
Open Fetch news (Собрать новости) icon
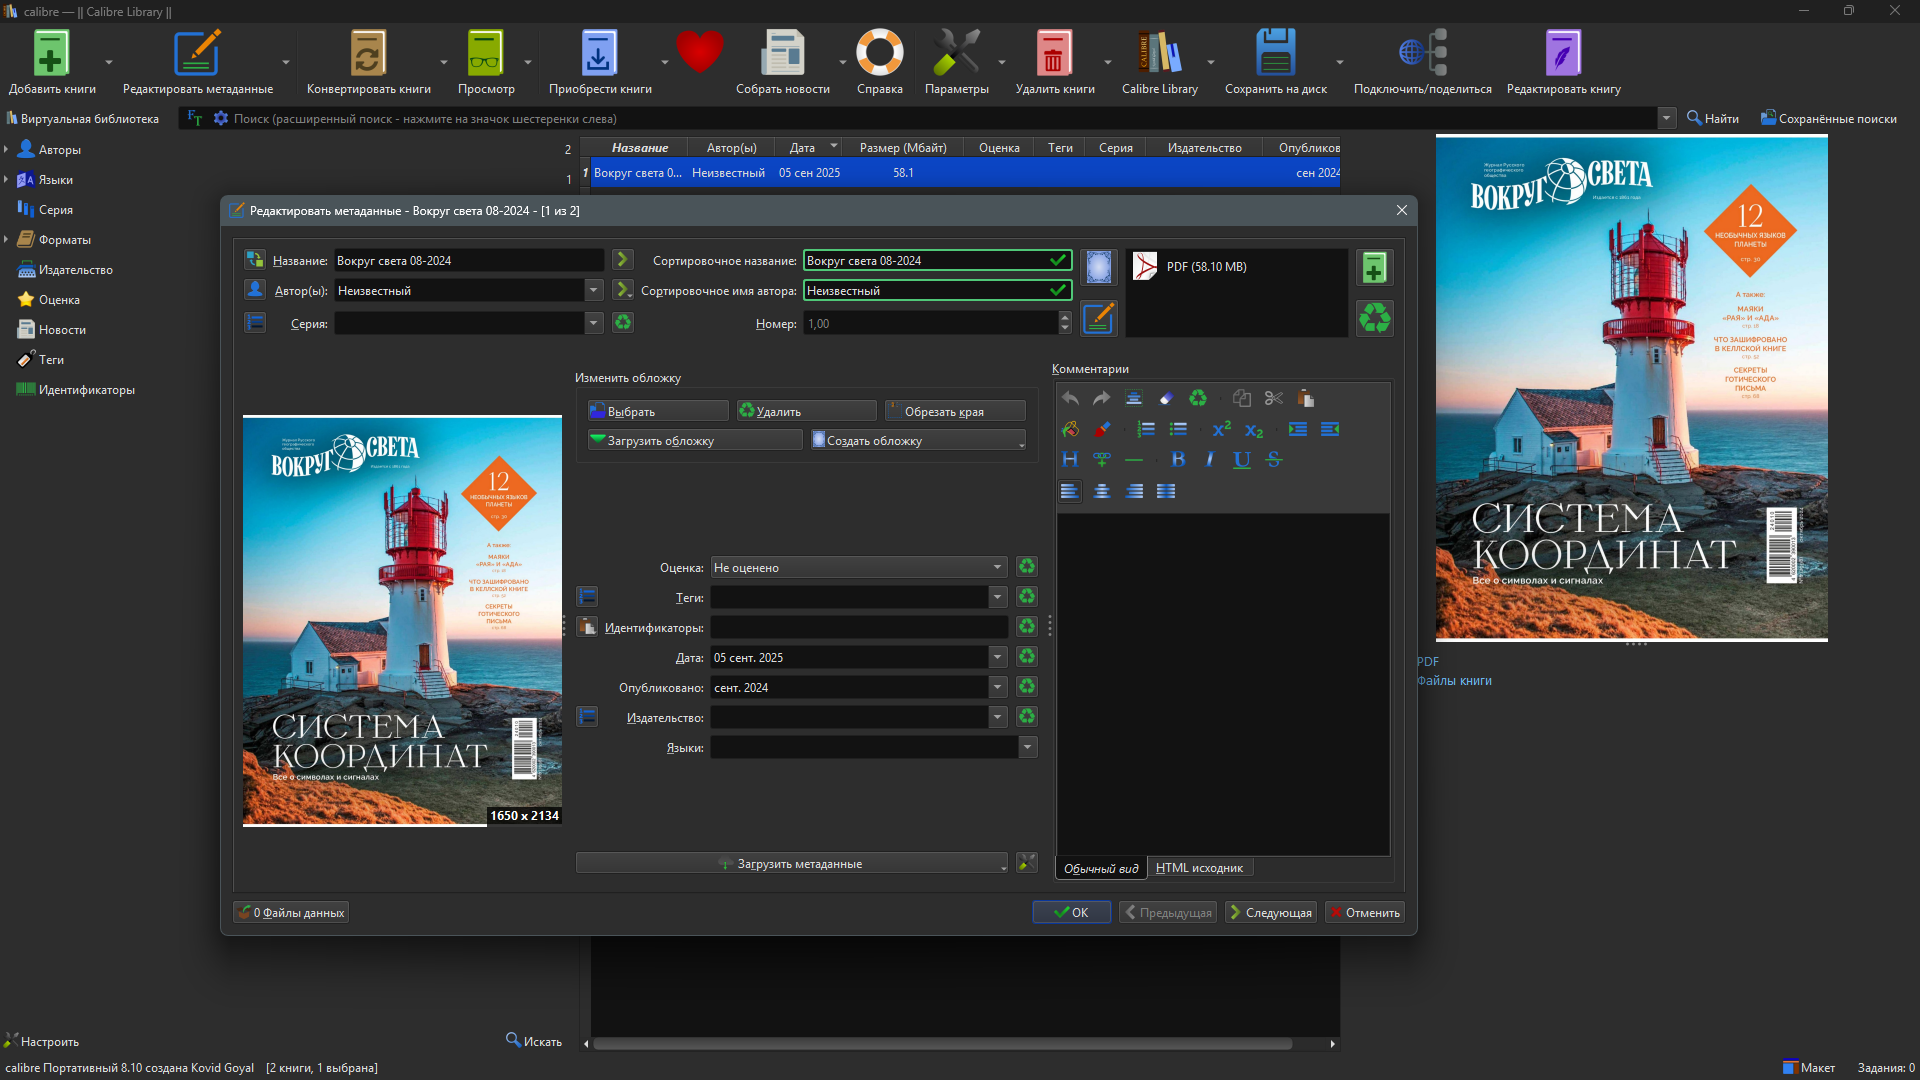pos(783,53)
